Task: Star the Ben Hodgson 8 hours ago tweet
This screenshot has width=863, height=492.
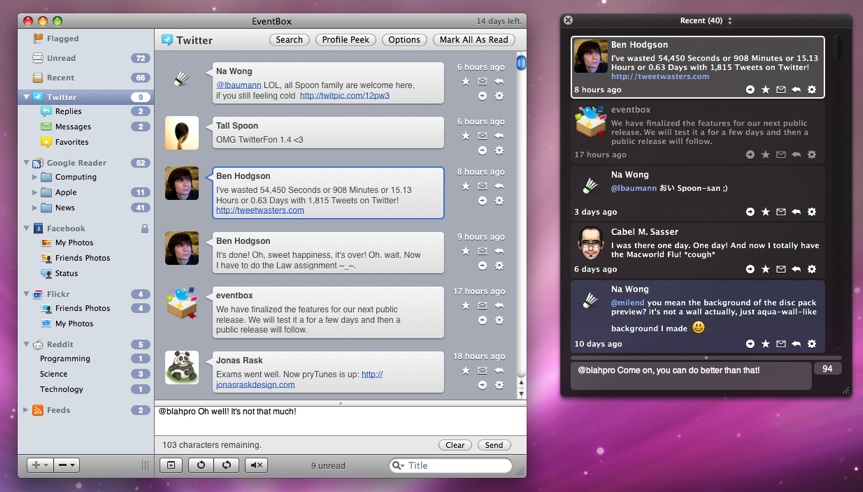Action: click(466, 186)
